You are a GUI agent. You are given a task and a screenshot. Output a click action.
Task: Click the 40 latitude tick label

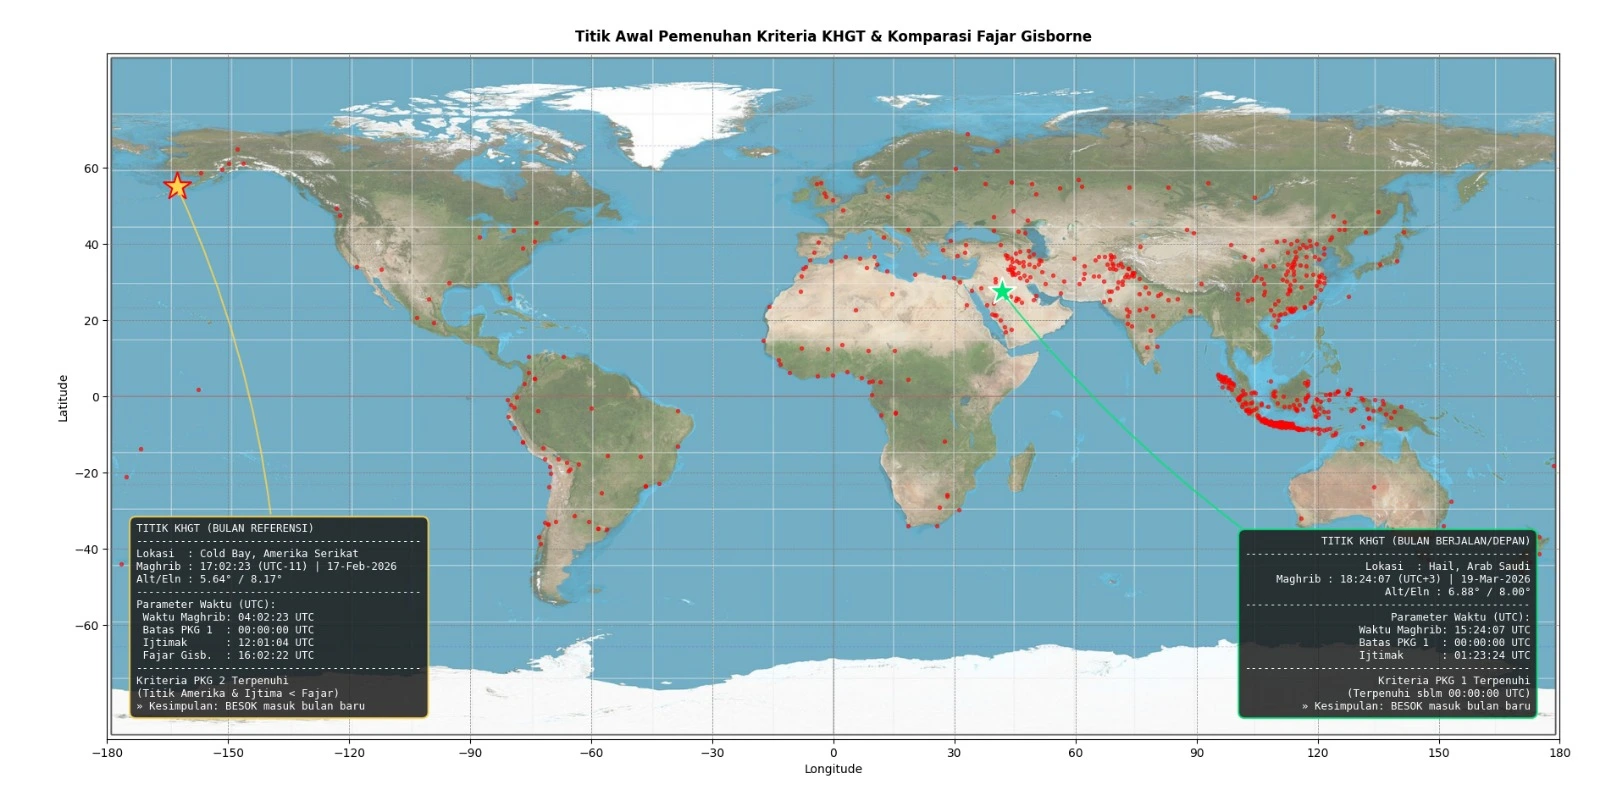(91, 245)
